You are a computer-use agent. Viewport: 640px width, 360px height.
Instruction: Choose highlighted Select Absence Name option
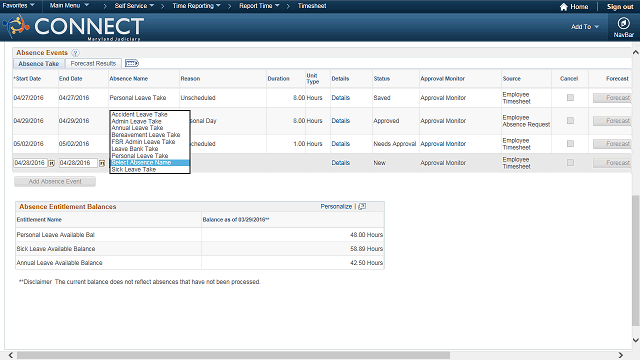149,162
